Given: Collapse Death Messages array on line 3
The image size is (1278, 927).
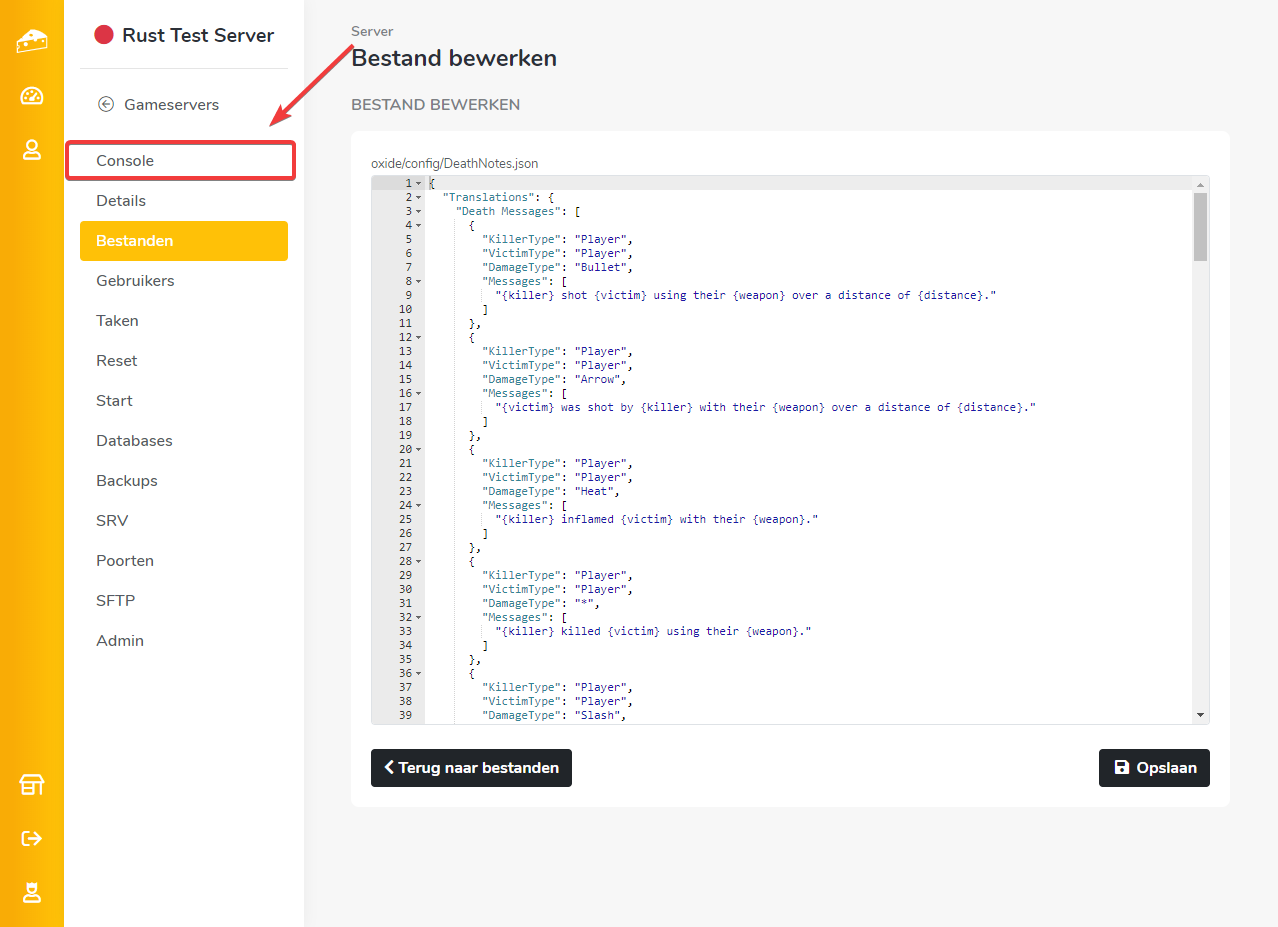Looking at the screenshot, I should coord(418,212).
